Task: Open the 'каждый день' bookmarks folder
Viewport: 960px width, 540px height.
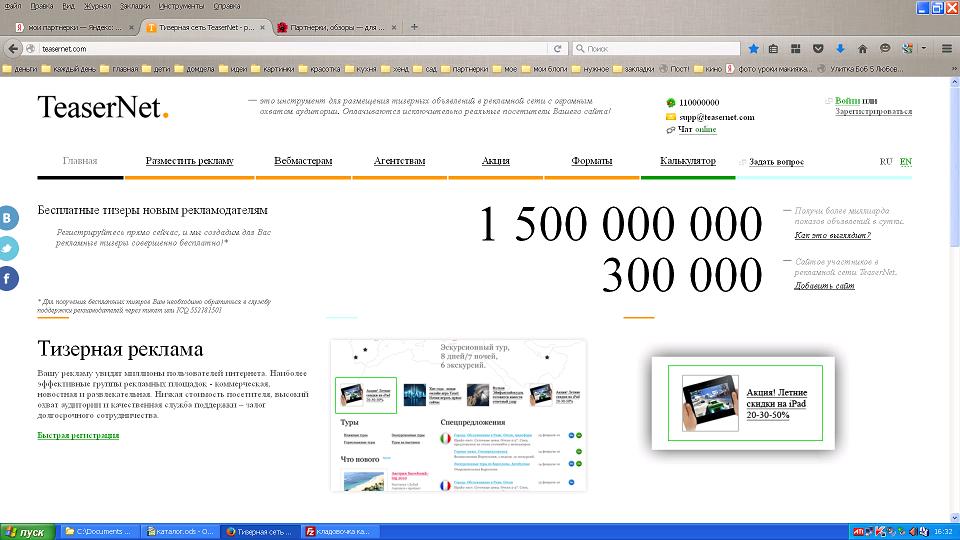Action: [x=69, y=69]
